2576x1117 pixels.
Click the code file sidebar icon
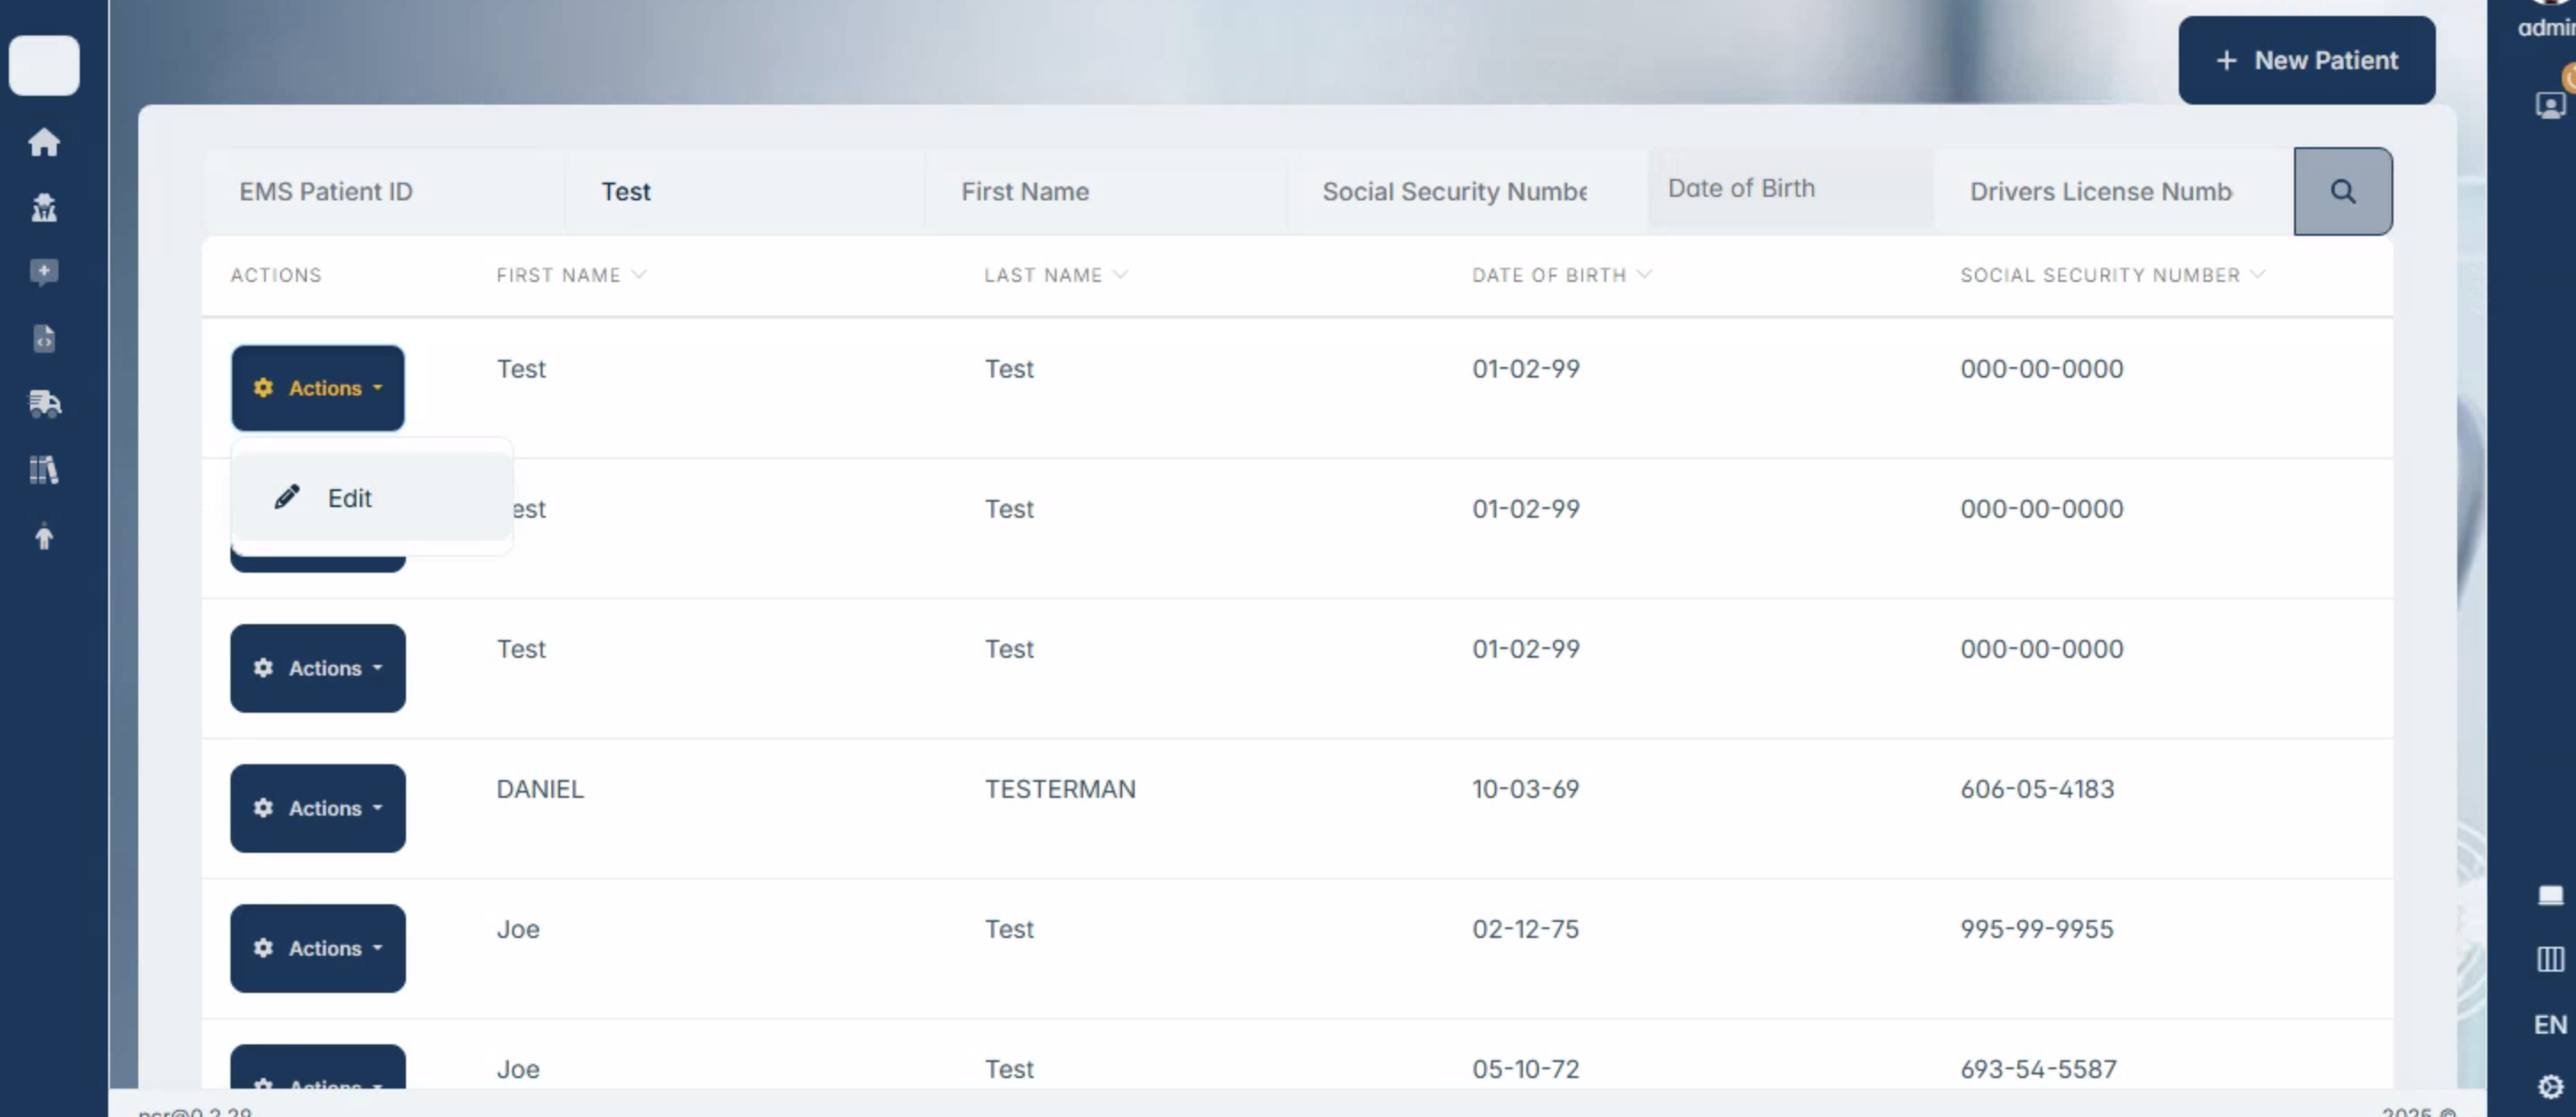click(x=44, y=338)
